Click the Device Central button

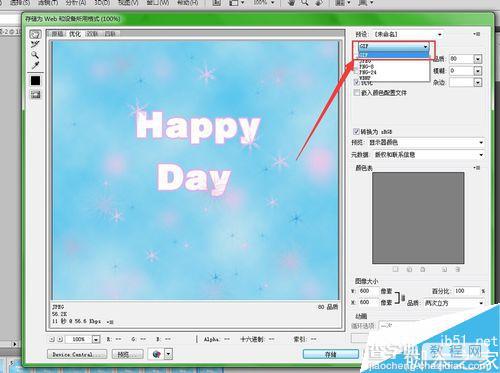pos(77,354)
